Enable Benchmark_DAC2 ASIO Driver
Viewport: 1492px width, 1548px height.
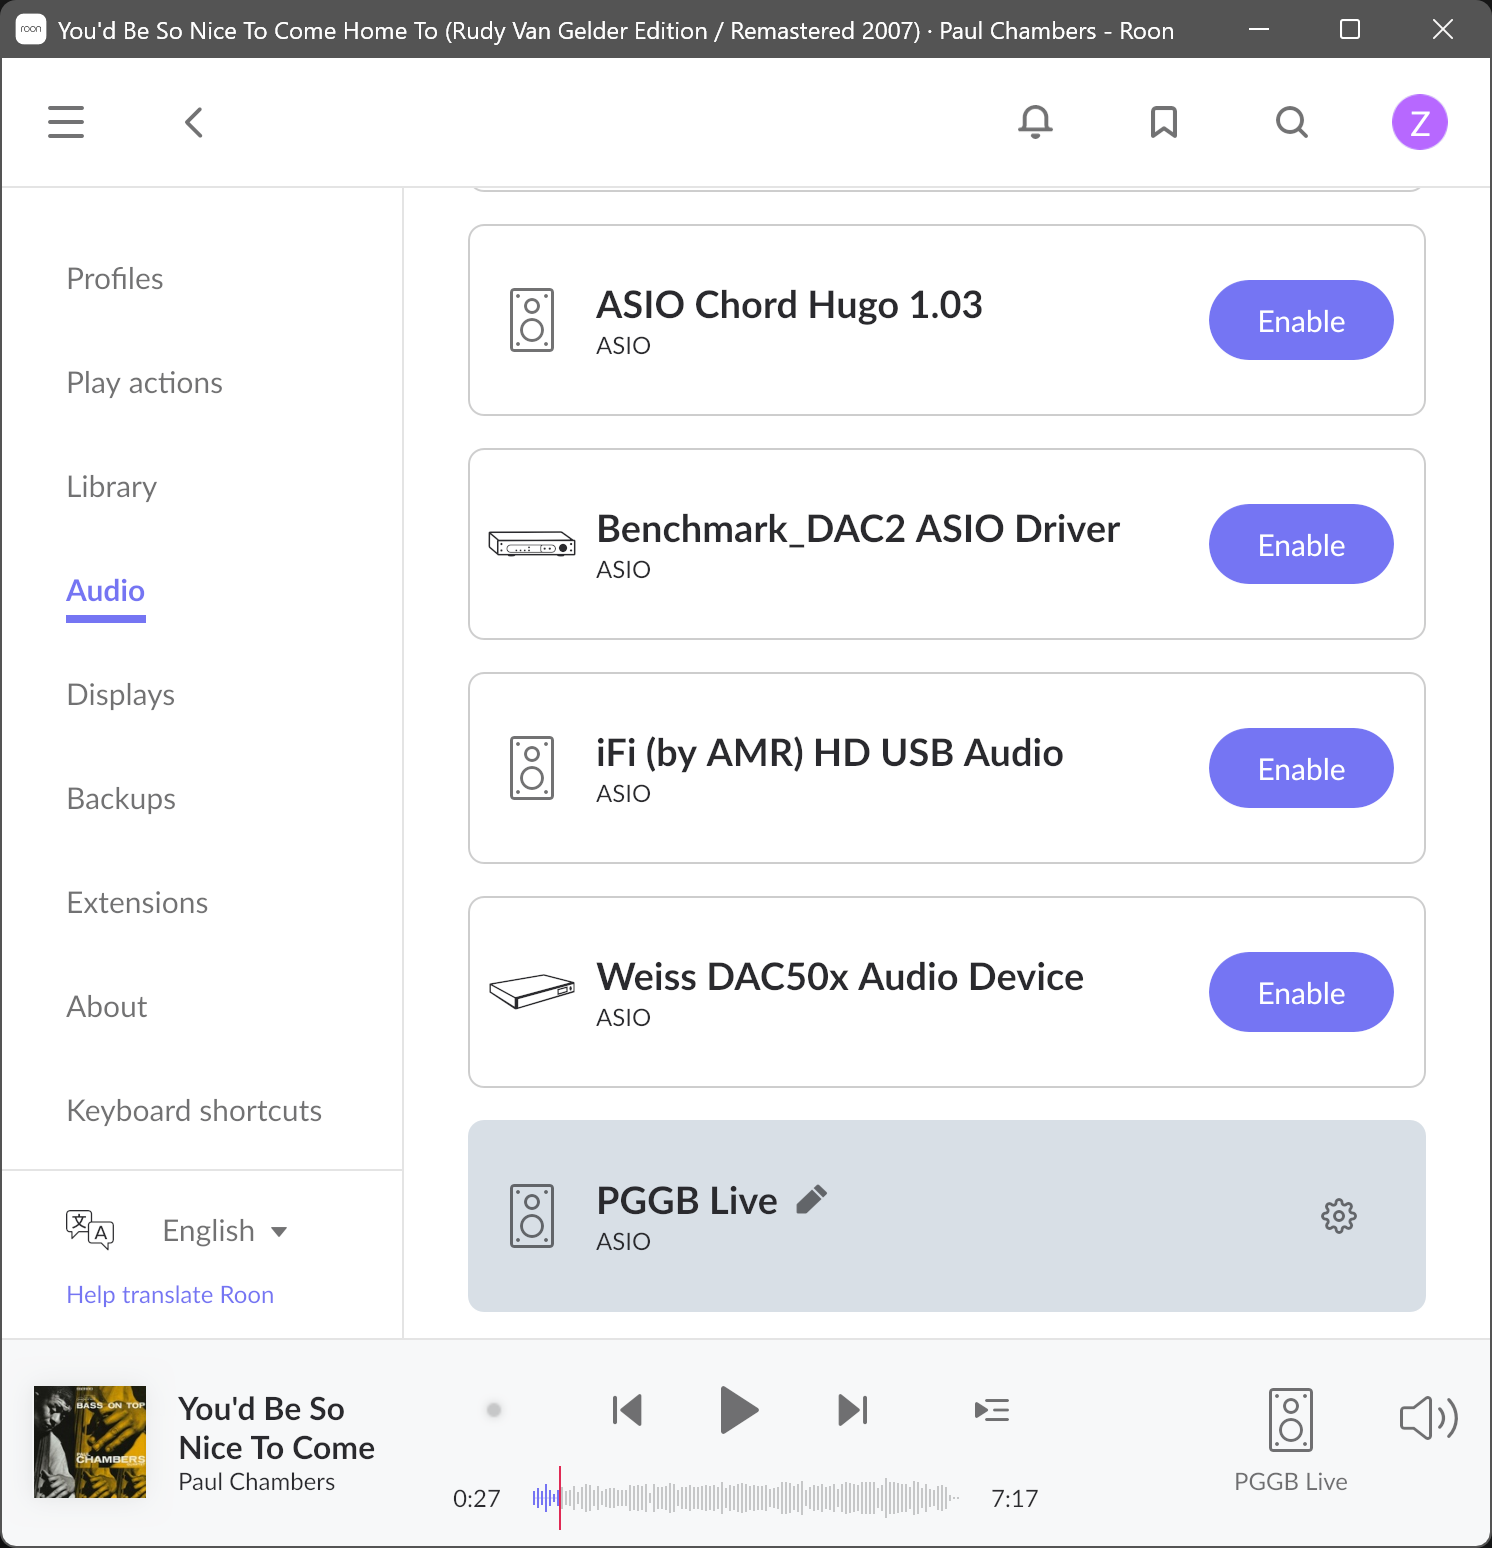pos(1301,544)
